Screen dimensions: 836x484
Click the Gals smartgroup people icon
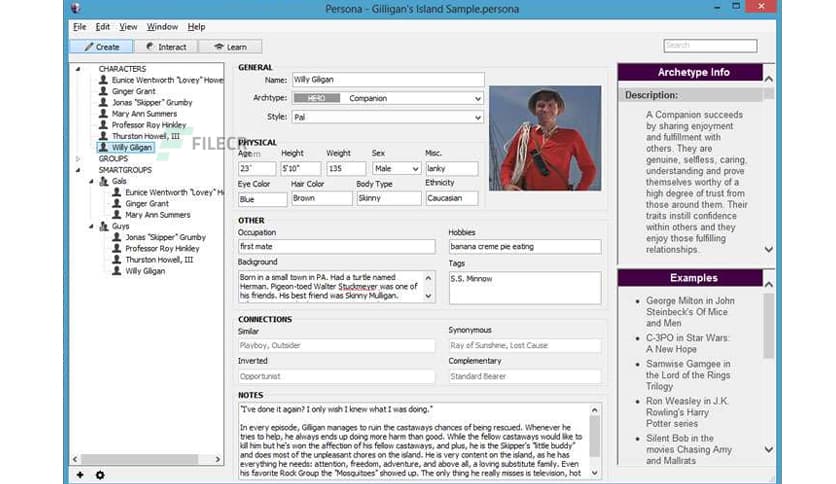[x=103, y=181]
